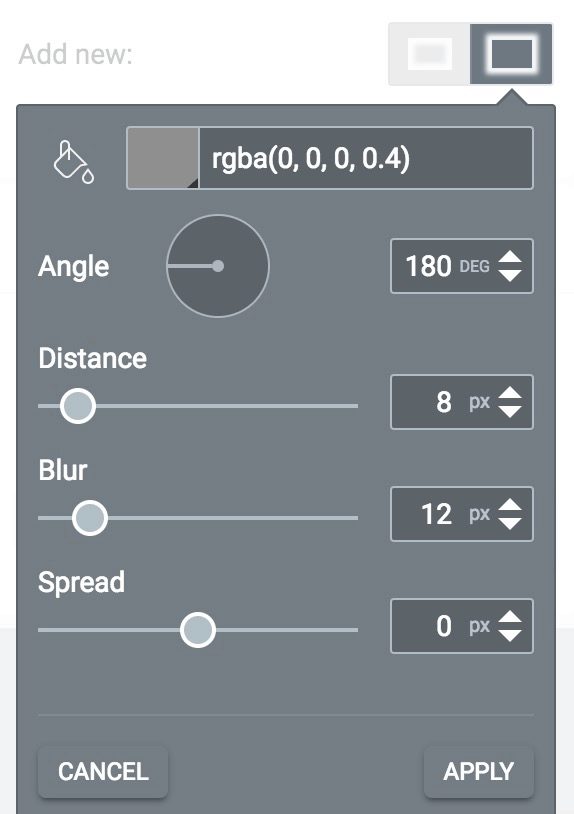Image resolution: width=574 pixels, height=814 pixels.
Task: Click the paint bucket color icon
Action: pyautogui.click(x=74, y=162)
